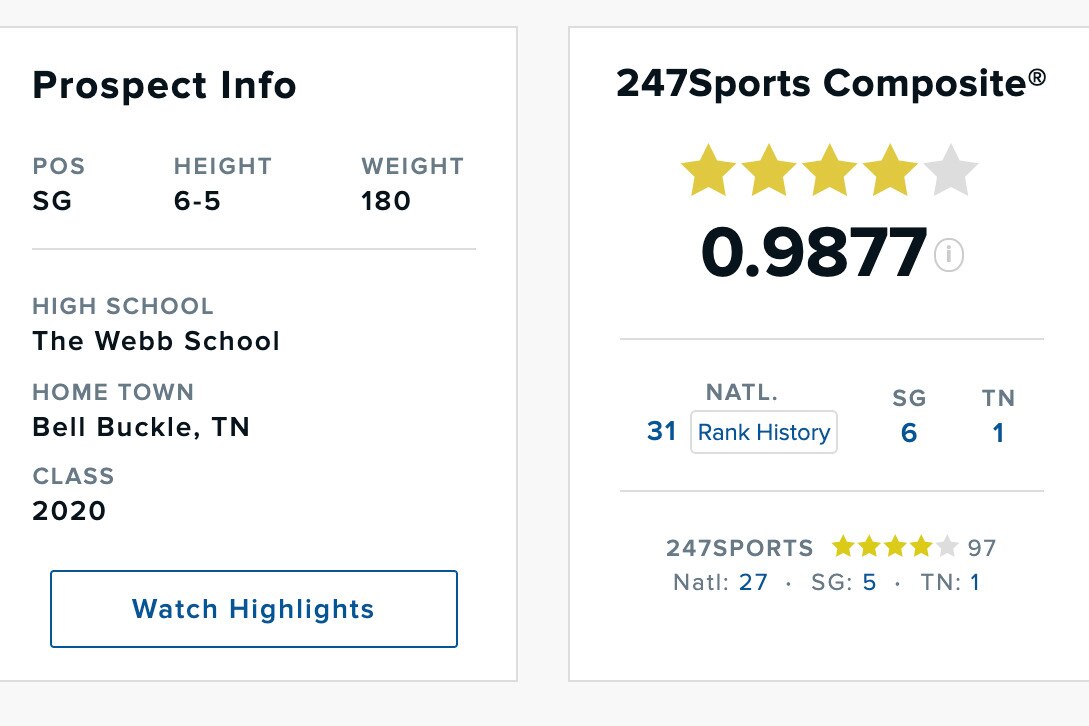Click the fourth gold composite star

(889, 171)
